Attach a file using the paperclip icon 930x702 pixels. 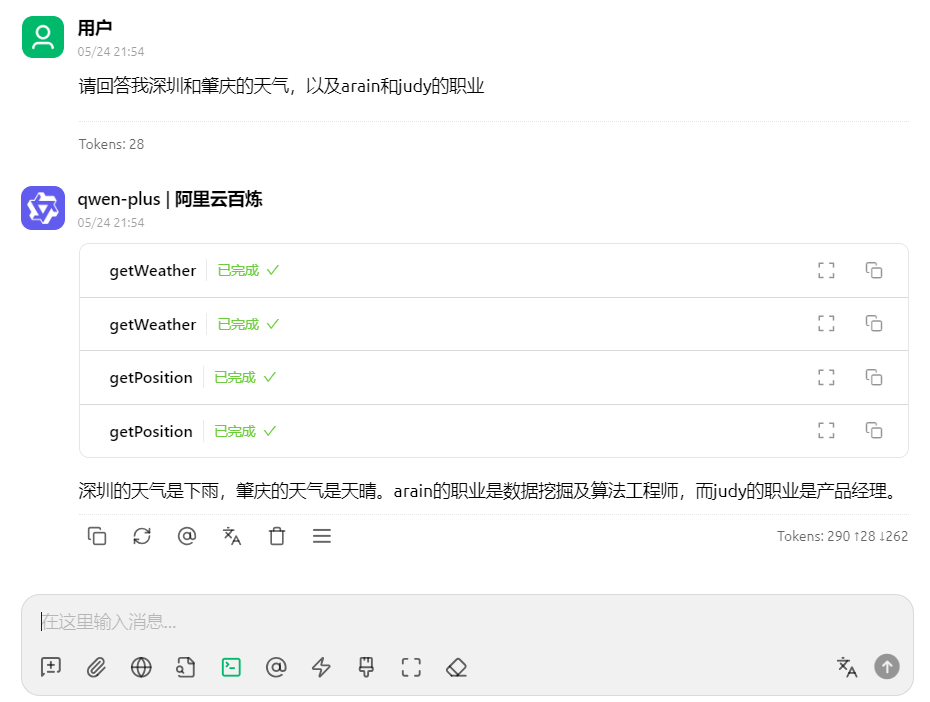click(x=96, y=667)
